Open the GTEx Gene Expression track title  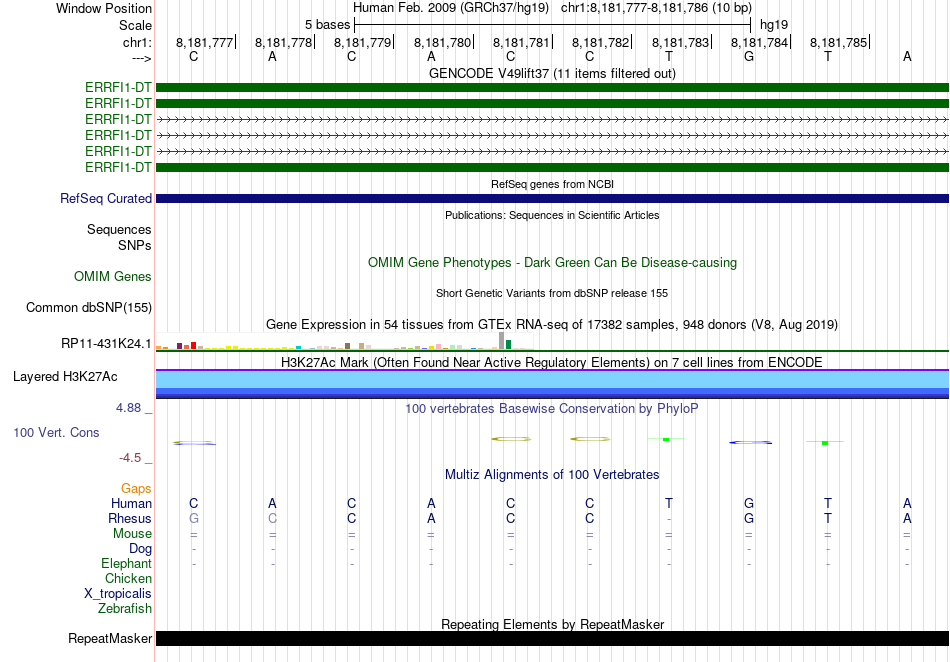552,325
